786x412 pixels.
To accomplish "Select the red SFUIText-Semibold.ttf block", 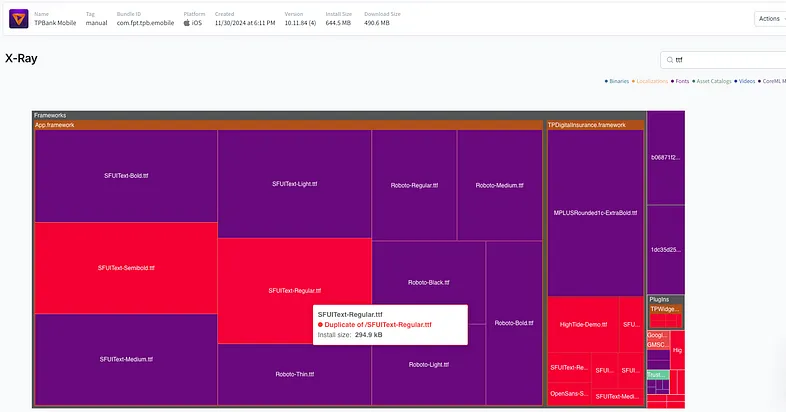I will click(x=126, y=268).
